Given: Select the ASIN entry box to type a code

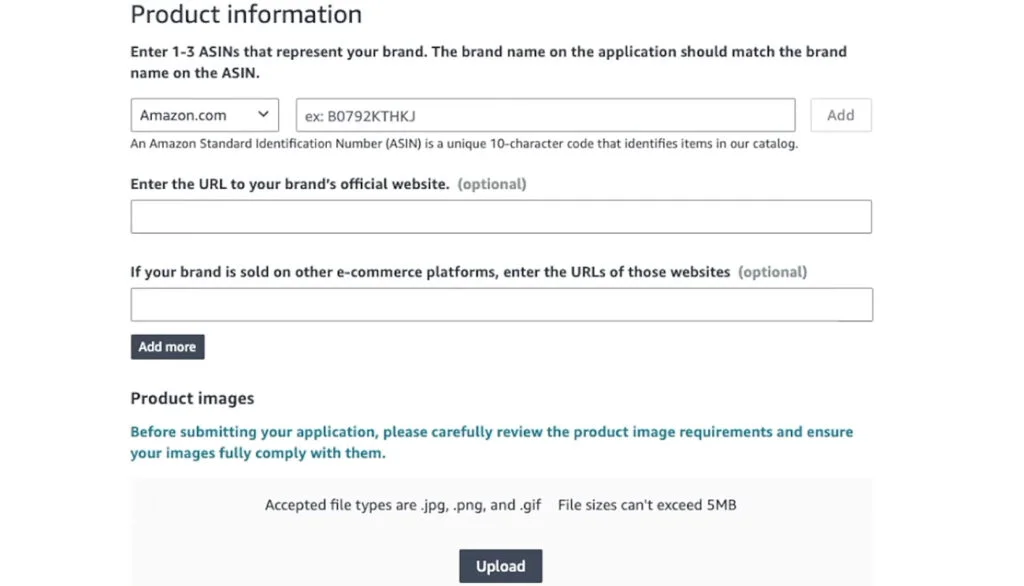Looking at the screenshot, I should pos(545,114).
